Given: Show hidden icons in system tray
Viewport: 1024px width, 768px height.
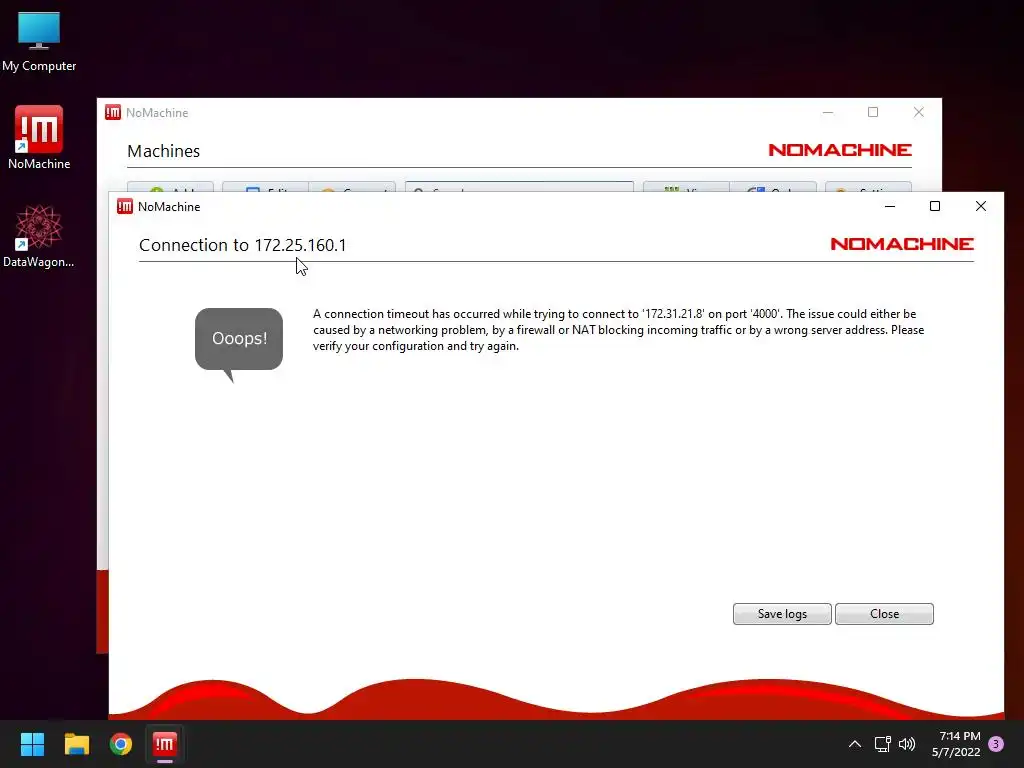Looking at the screenshot, I should (x=854, y=744).
